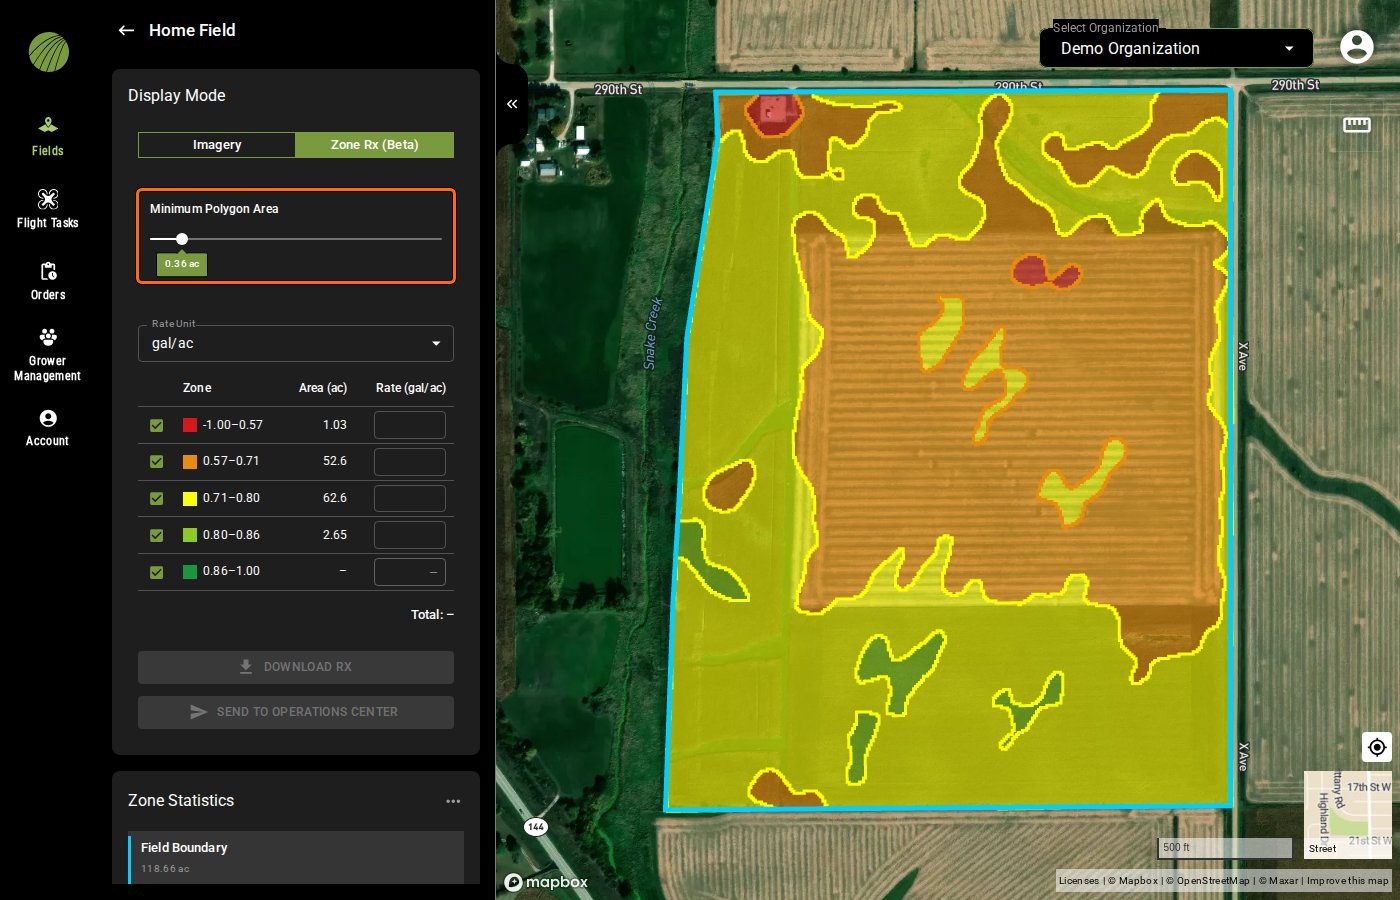Open Flight Tasks drone icon
Screen dimensions: 1400x900
[x=48, y=198]
